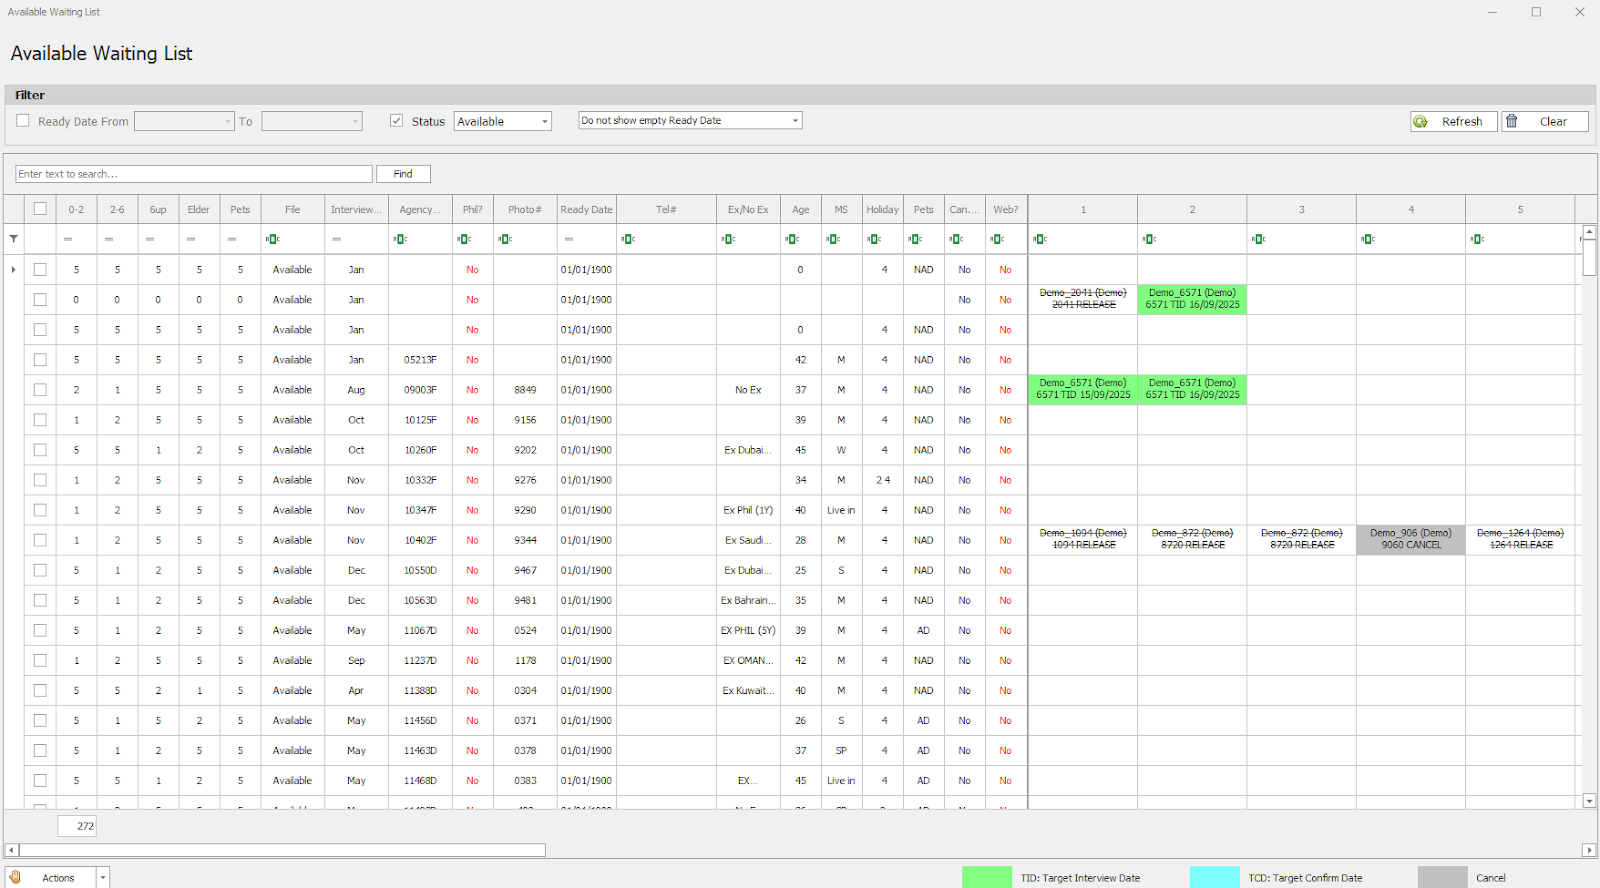Screen dimensions: 1600x888
Task: Enable the Ready Date From checkbox
Action: click(x=23, y=121)
